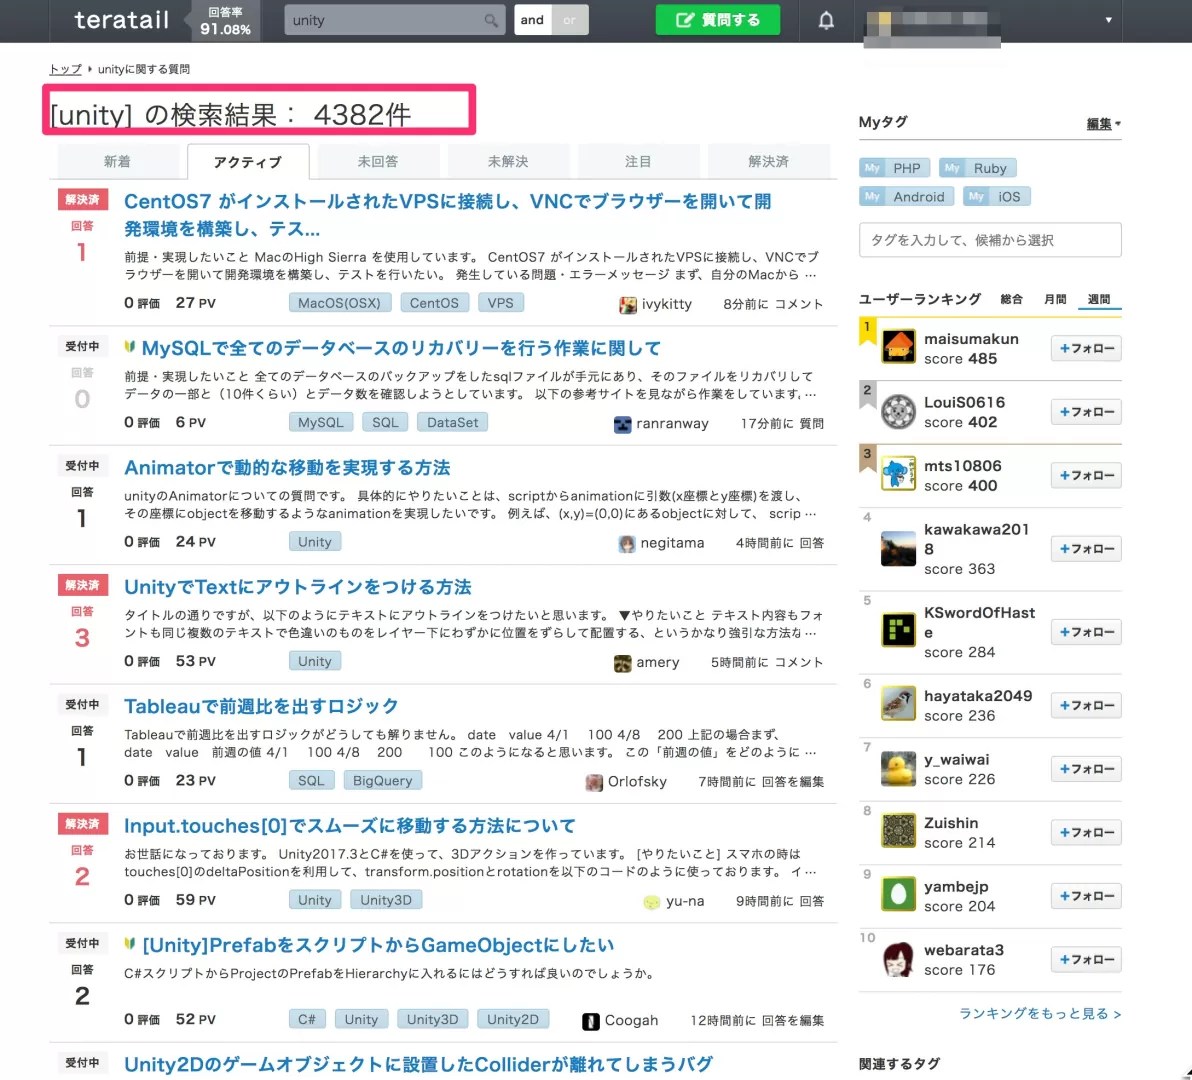Click the unity search field
This screenshot has width=1192, height=1080.
tap(386, 21)
